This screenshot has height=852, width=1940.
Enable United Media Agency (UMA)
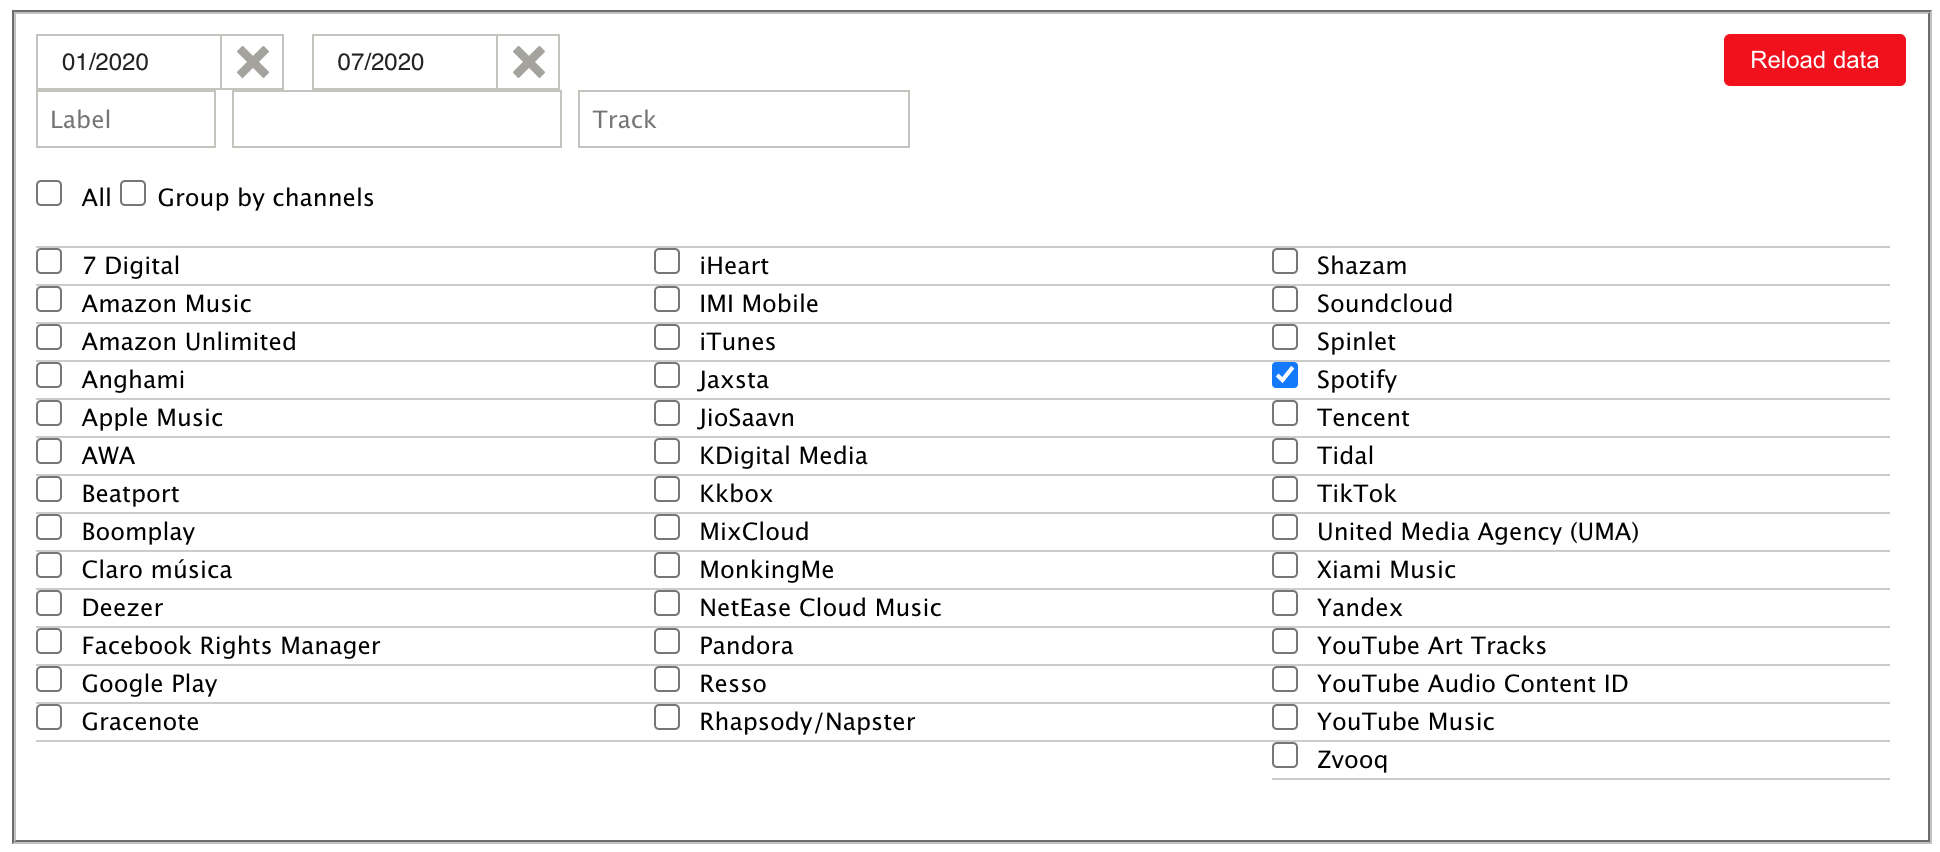(x=1285, y=527)
